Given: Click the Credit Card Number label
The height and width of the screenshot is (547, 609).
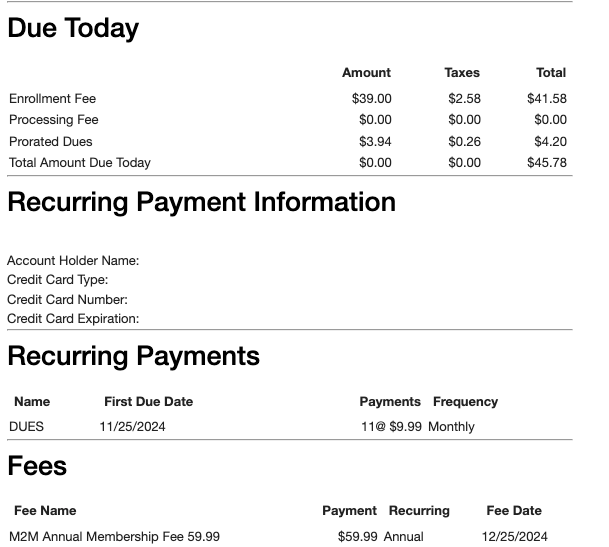Looking at the screenshot, I should click(67, 300).
